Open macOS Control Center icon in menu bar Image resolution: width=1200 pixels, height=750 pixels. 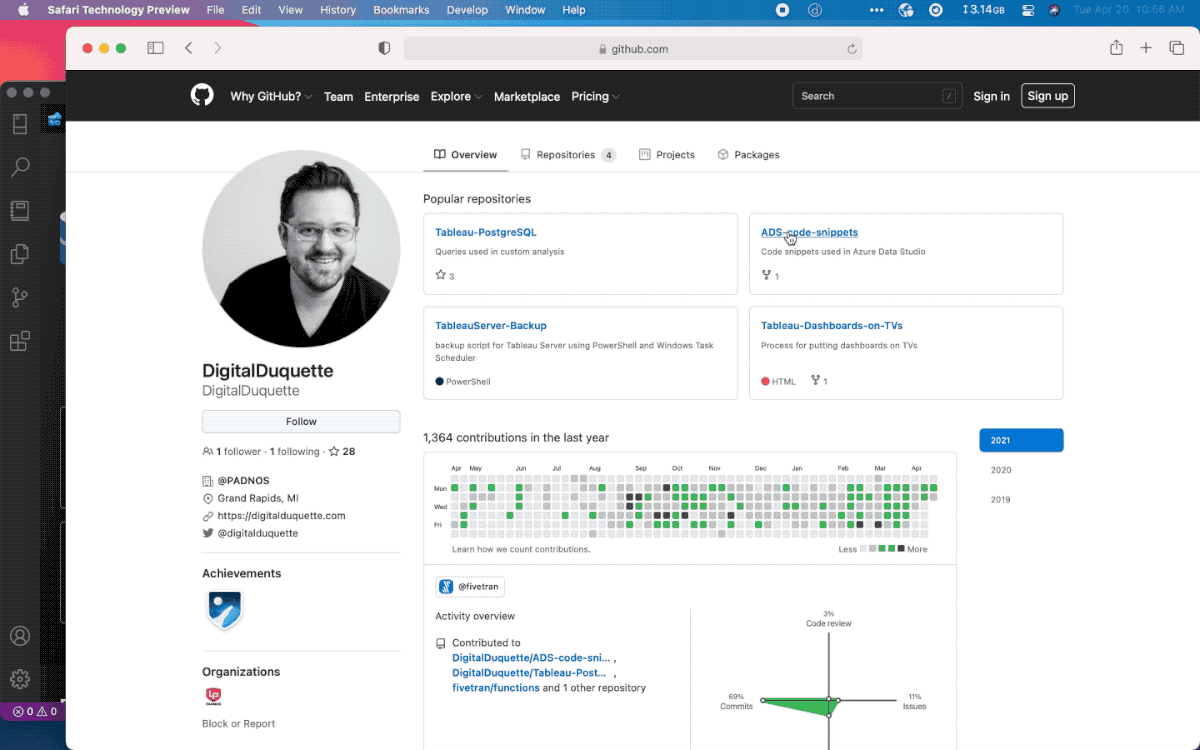pyautogui.click(x=1028, y=10)
